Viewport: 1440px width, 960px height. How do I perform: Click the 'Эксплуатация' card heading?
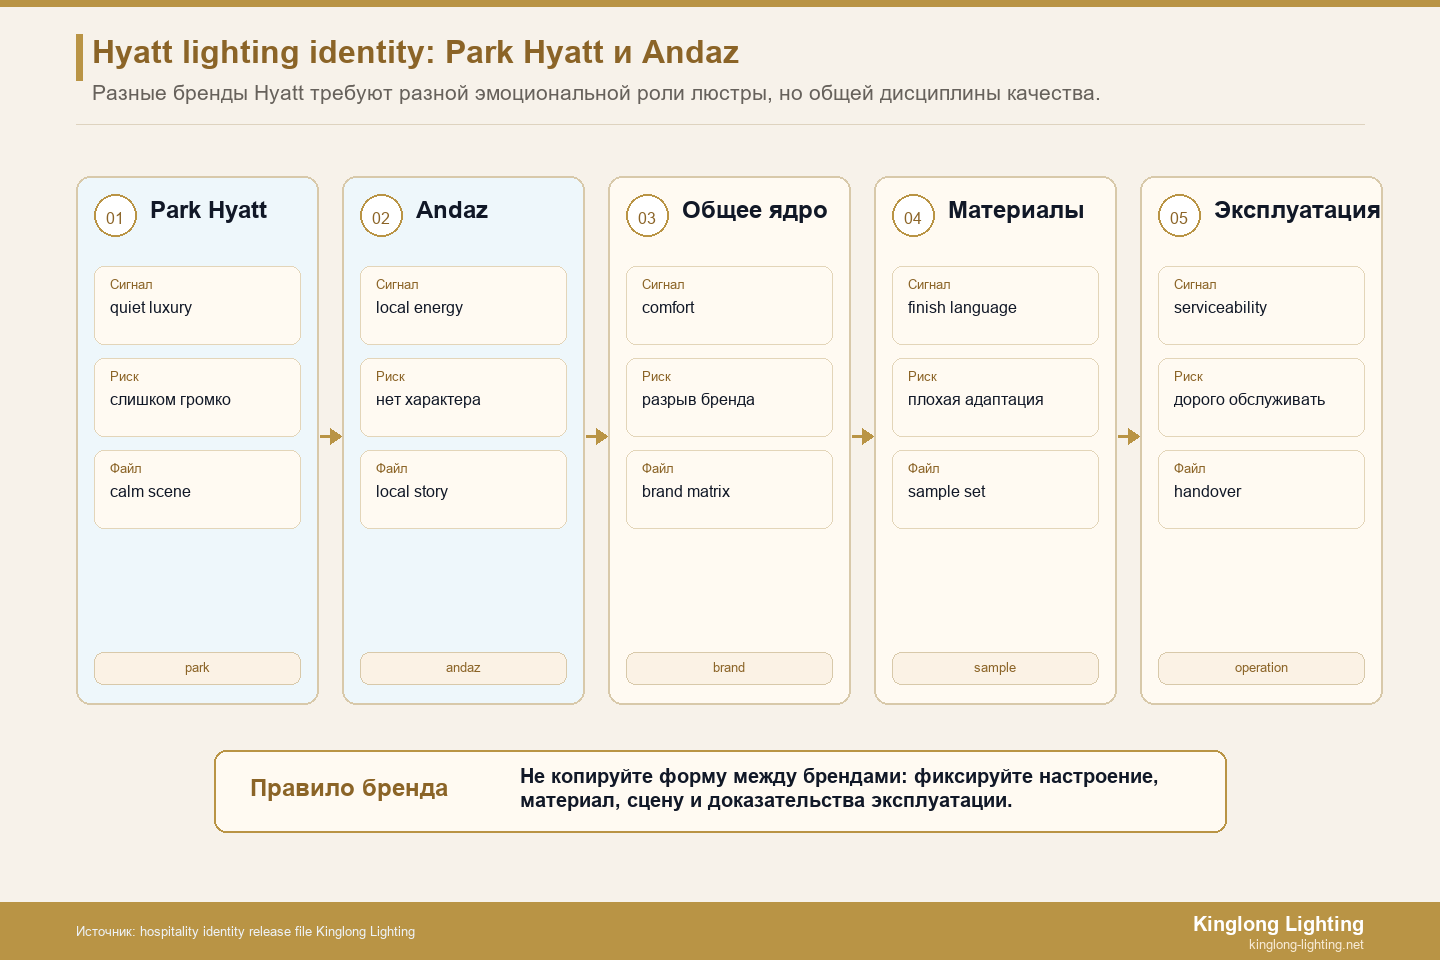point(1297,210)
